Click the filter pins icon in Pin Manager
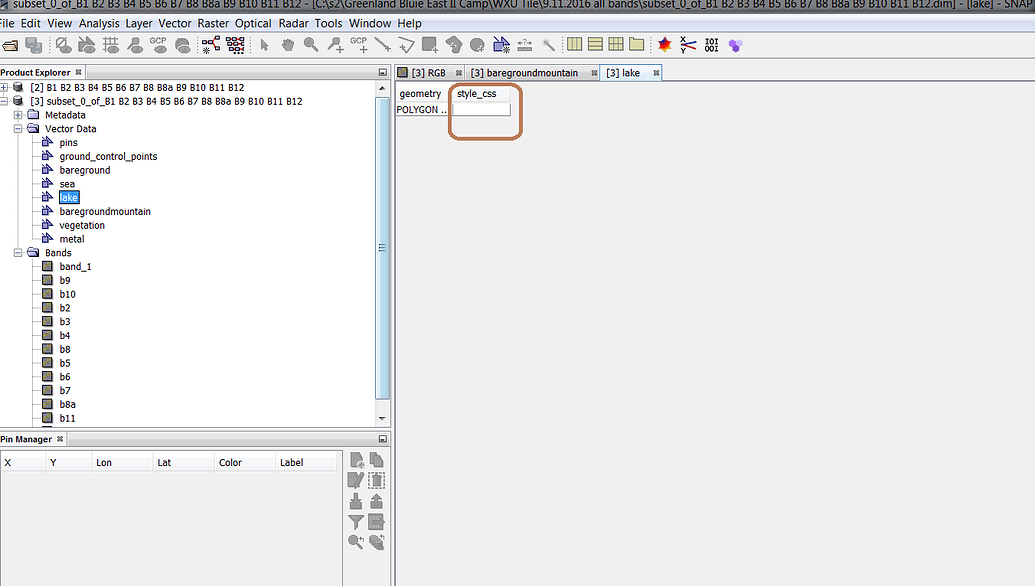1035x586 pixels. tap(355, 521)
